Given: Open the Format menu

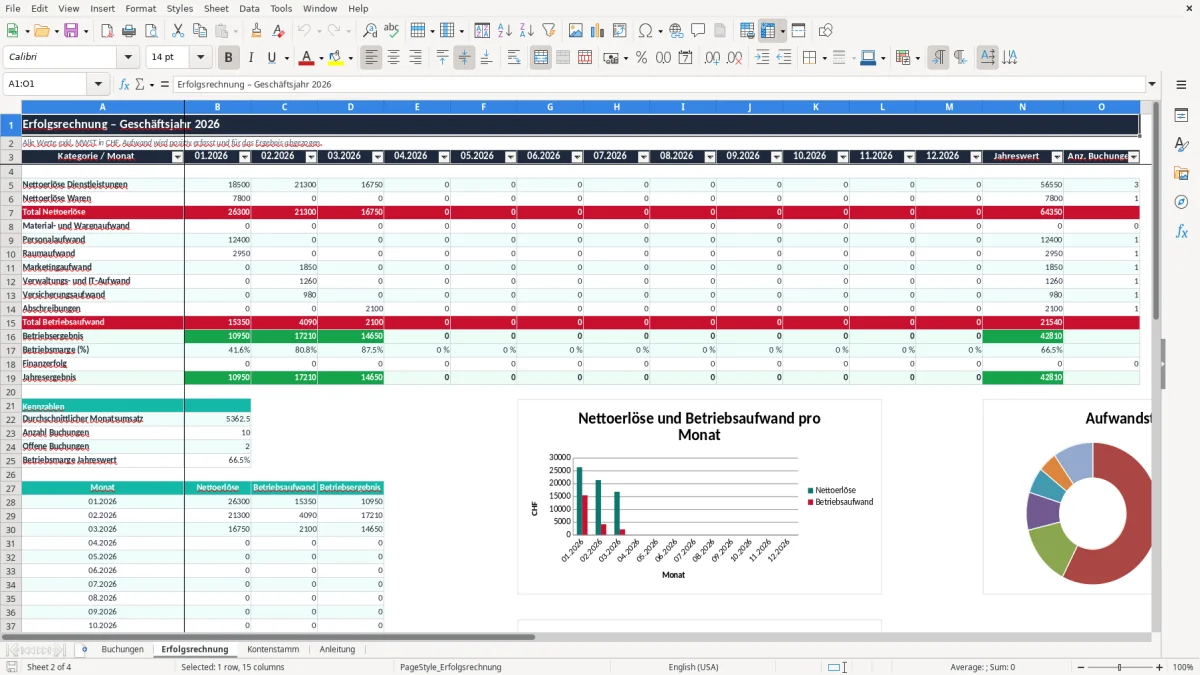Looking at the screenshot, I should [x=140, y=8].
